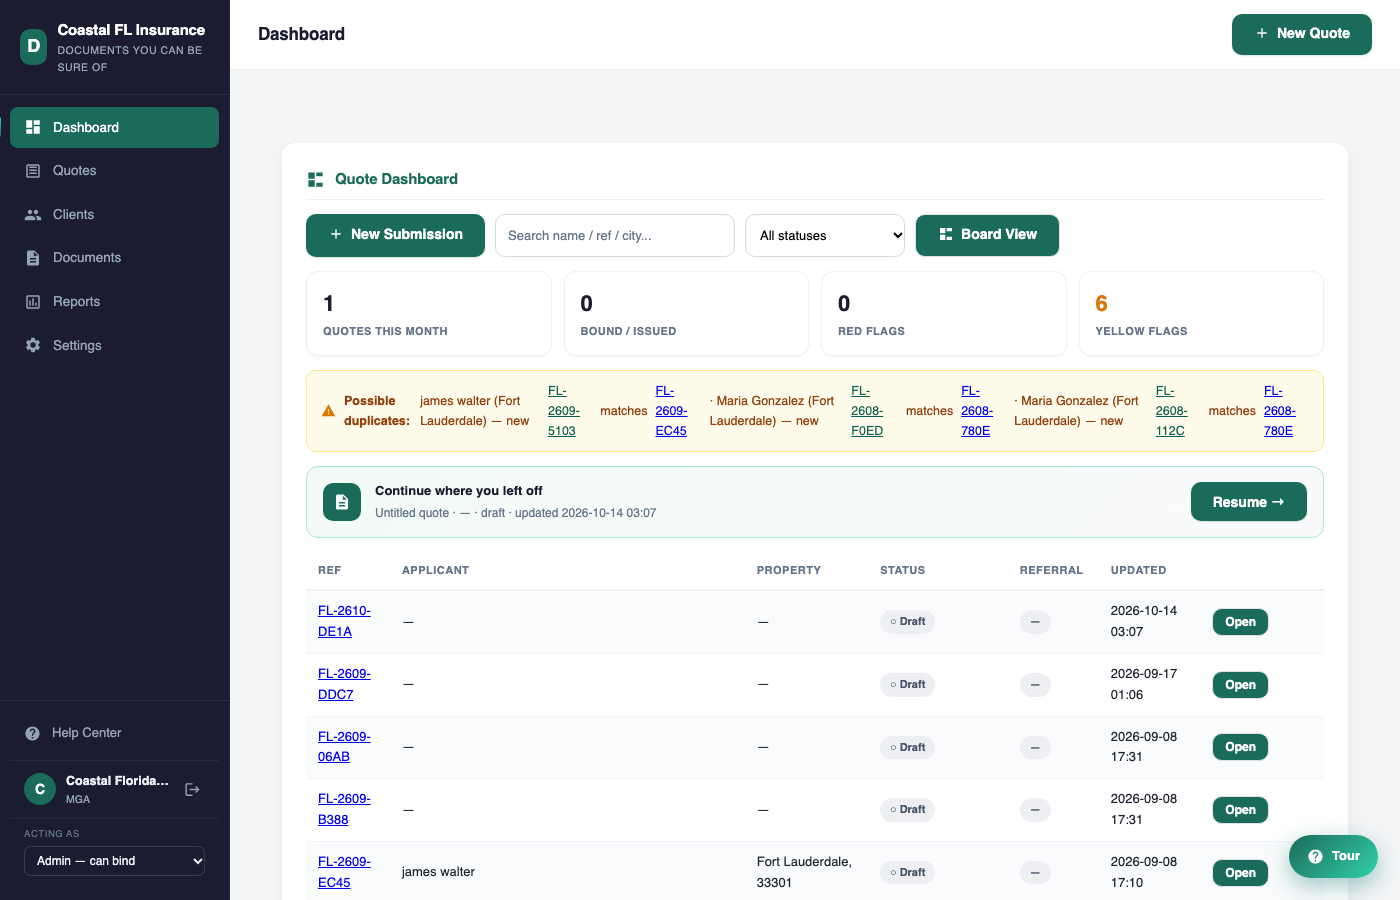Click the Bound / Issued stat card
The image size is (1400, 900).
click(x=686, y=314)
